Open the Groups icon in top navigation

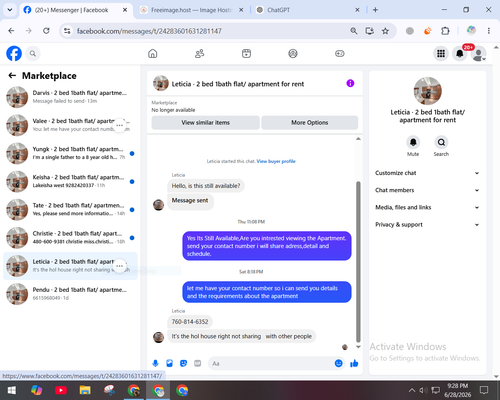293,53
